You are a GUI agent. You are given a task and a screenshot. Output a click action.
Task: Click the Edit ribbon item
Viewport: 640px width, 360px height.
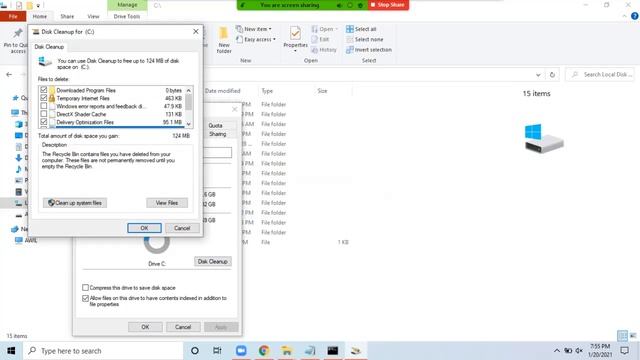pos(320,39)
